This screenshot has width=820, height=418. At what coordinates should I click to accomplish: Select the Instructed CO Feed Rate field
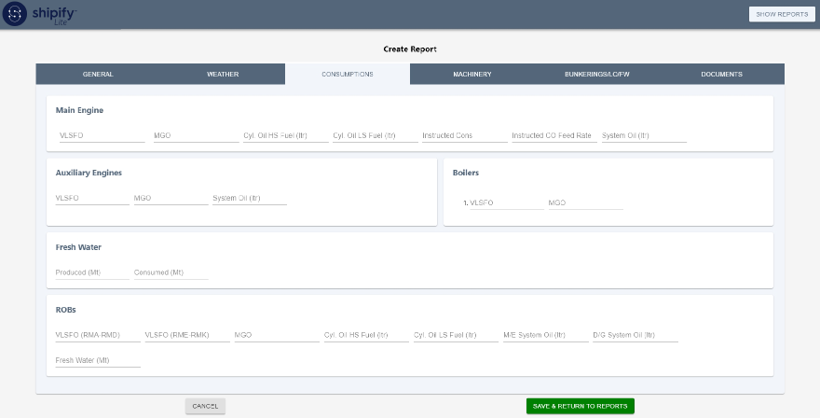coord(553,135)
